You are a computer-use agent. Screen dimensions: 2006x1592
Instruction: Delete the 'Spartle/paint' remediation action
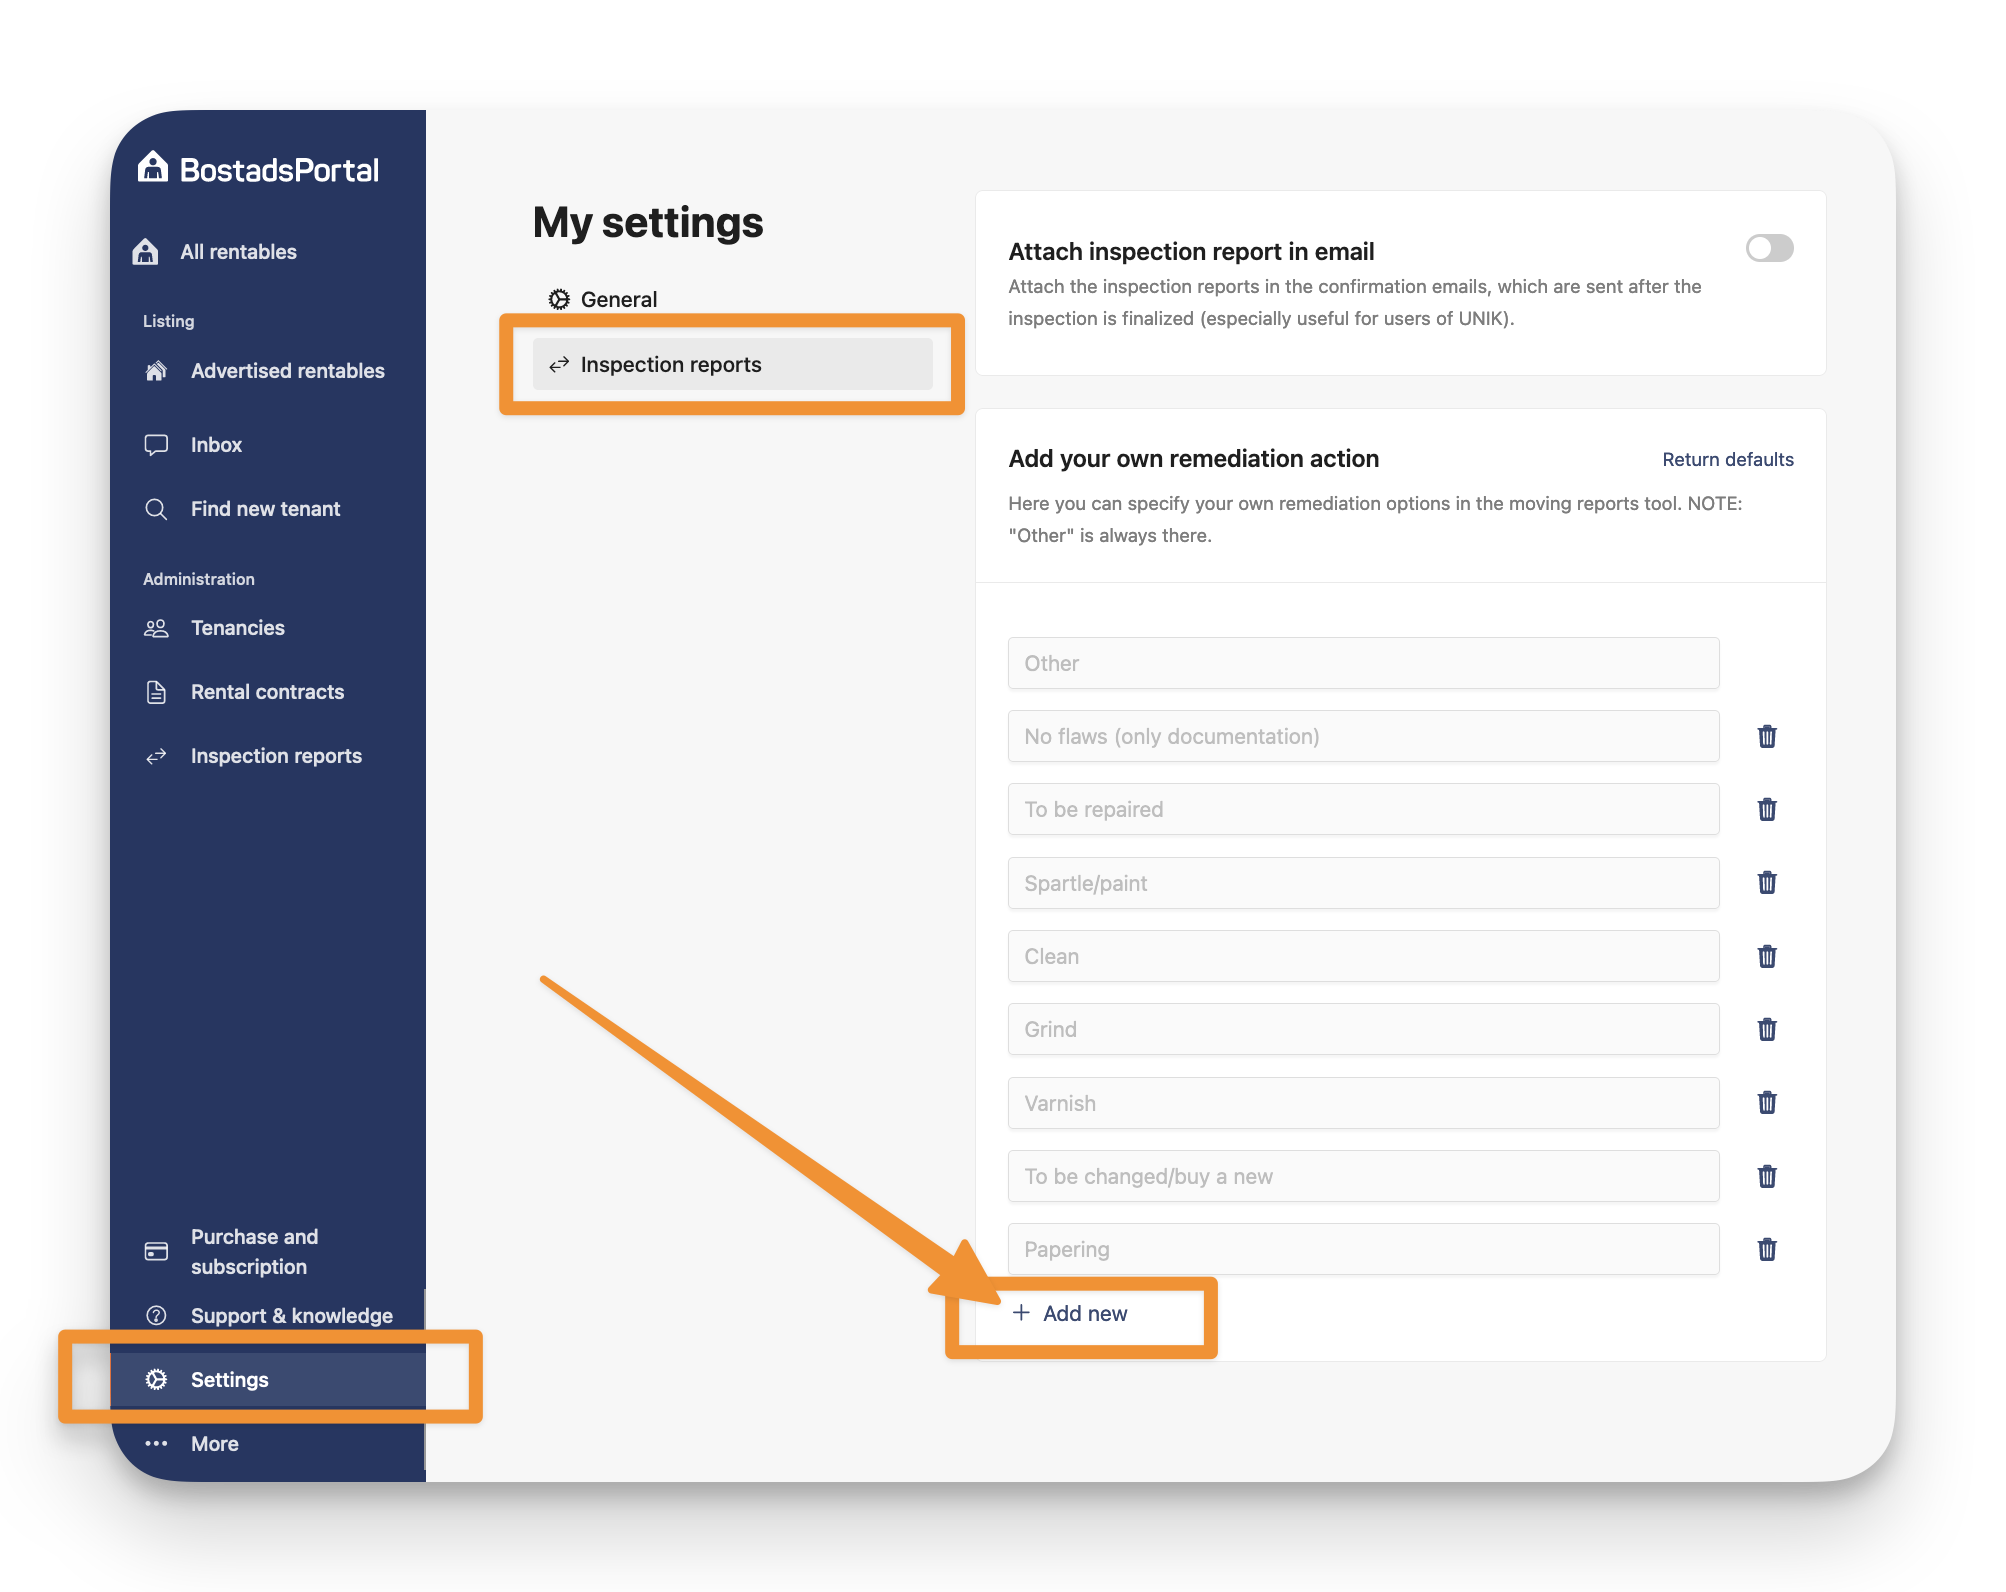click(1767, 883)
